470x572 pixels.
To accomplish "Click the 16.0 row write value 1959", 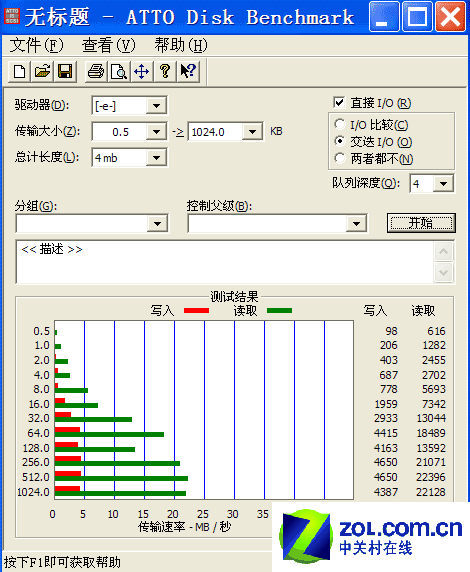I will [386, 404].
